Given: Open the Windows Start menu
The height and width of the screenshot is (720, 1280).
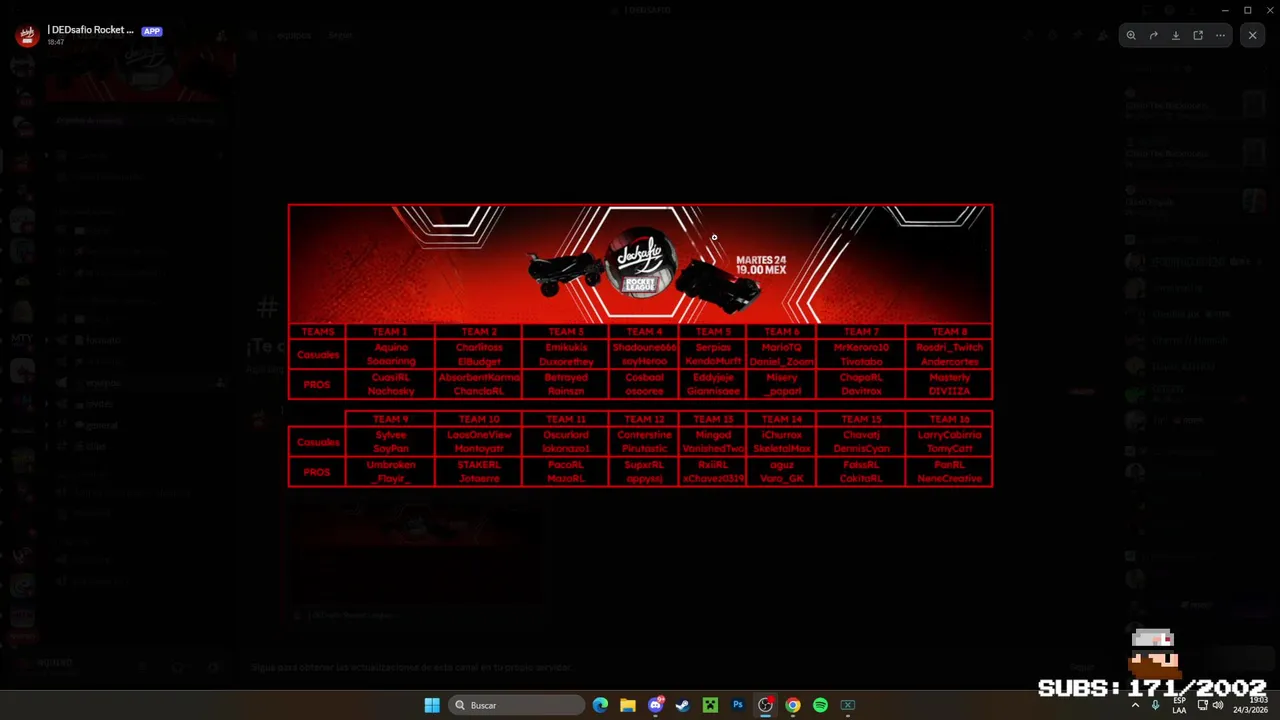Looking at the screenshot, I should 432,705.
